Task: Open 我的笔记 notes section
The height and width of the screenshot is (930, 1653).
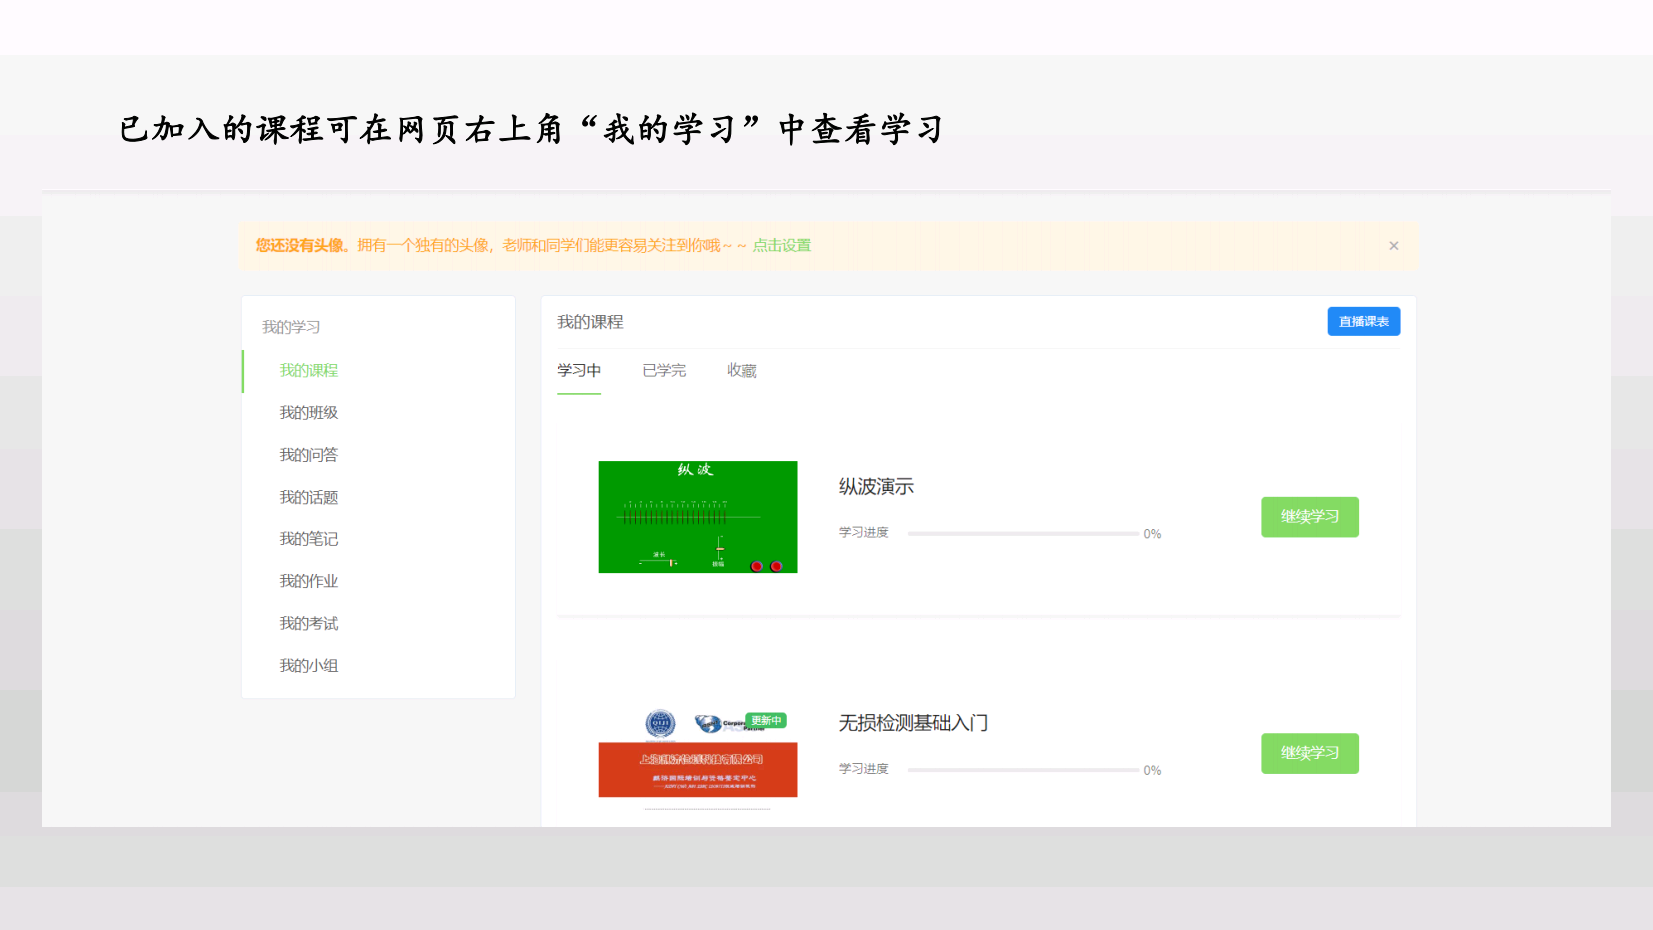Action: 309,539
